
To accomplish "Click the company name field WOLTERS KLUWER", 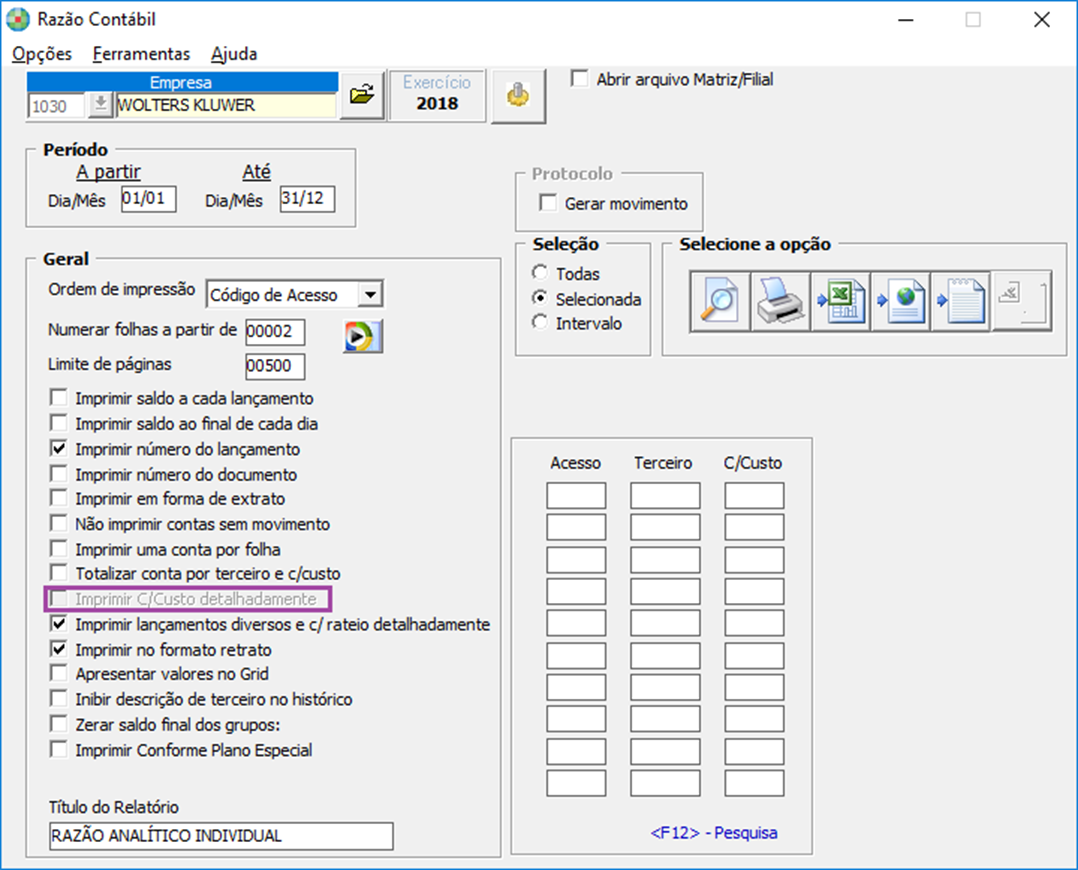I will (x=226, y=105).
